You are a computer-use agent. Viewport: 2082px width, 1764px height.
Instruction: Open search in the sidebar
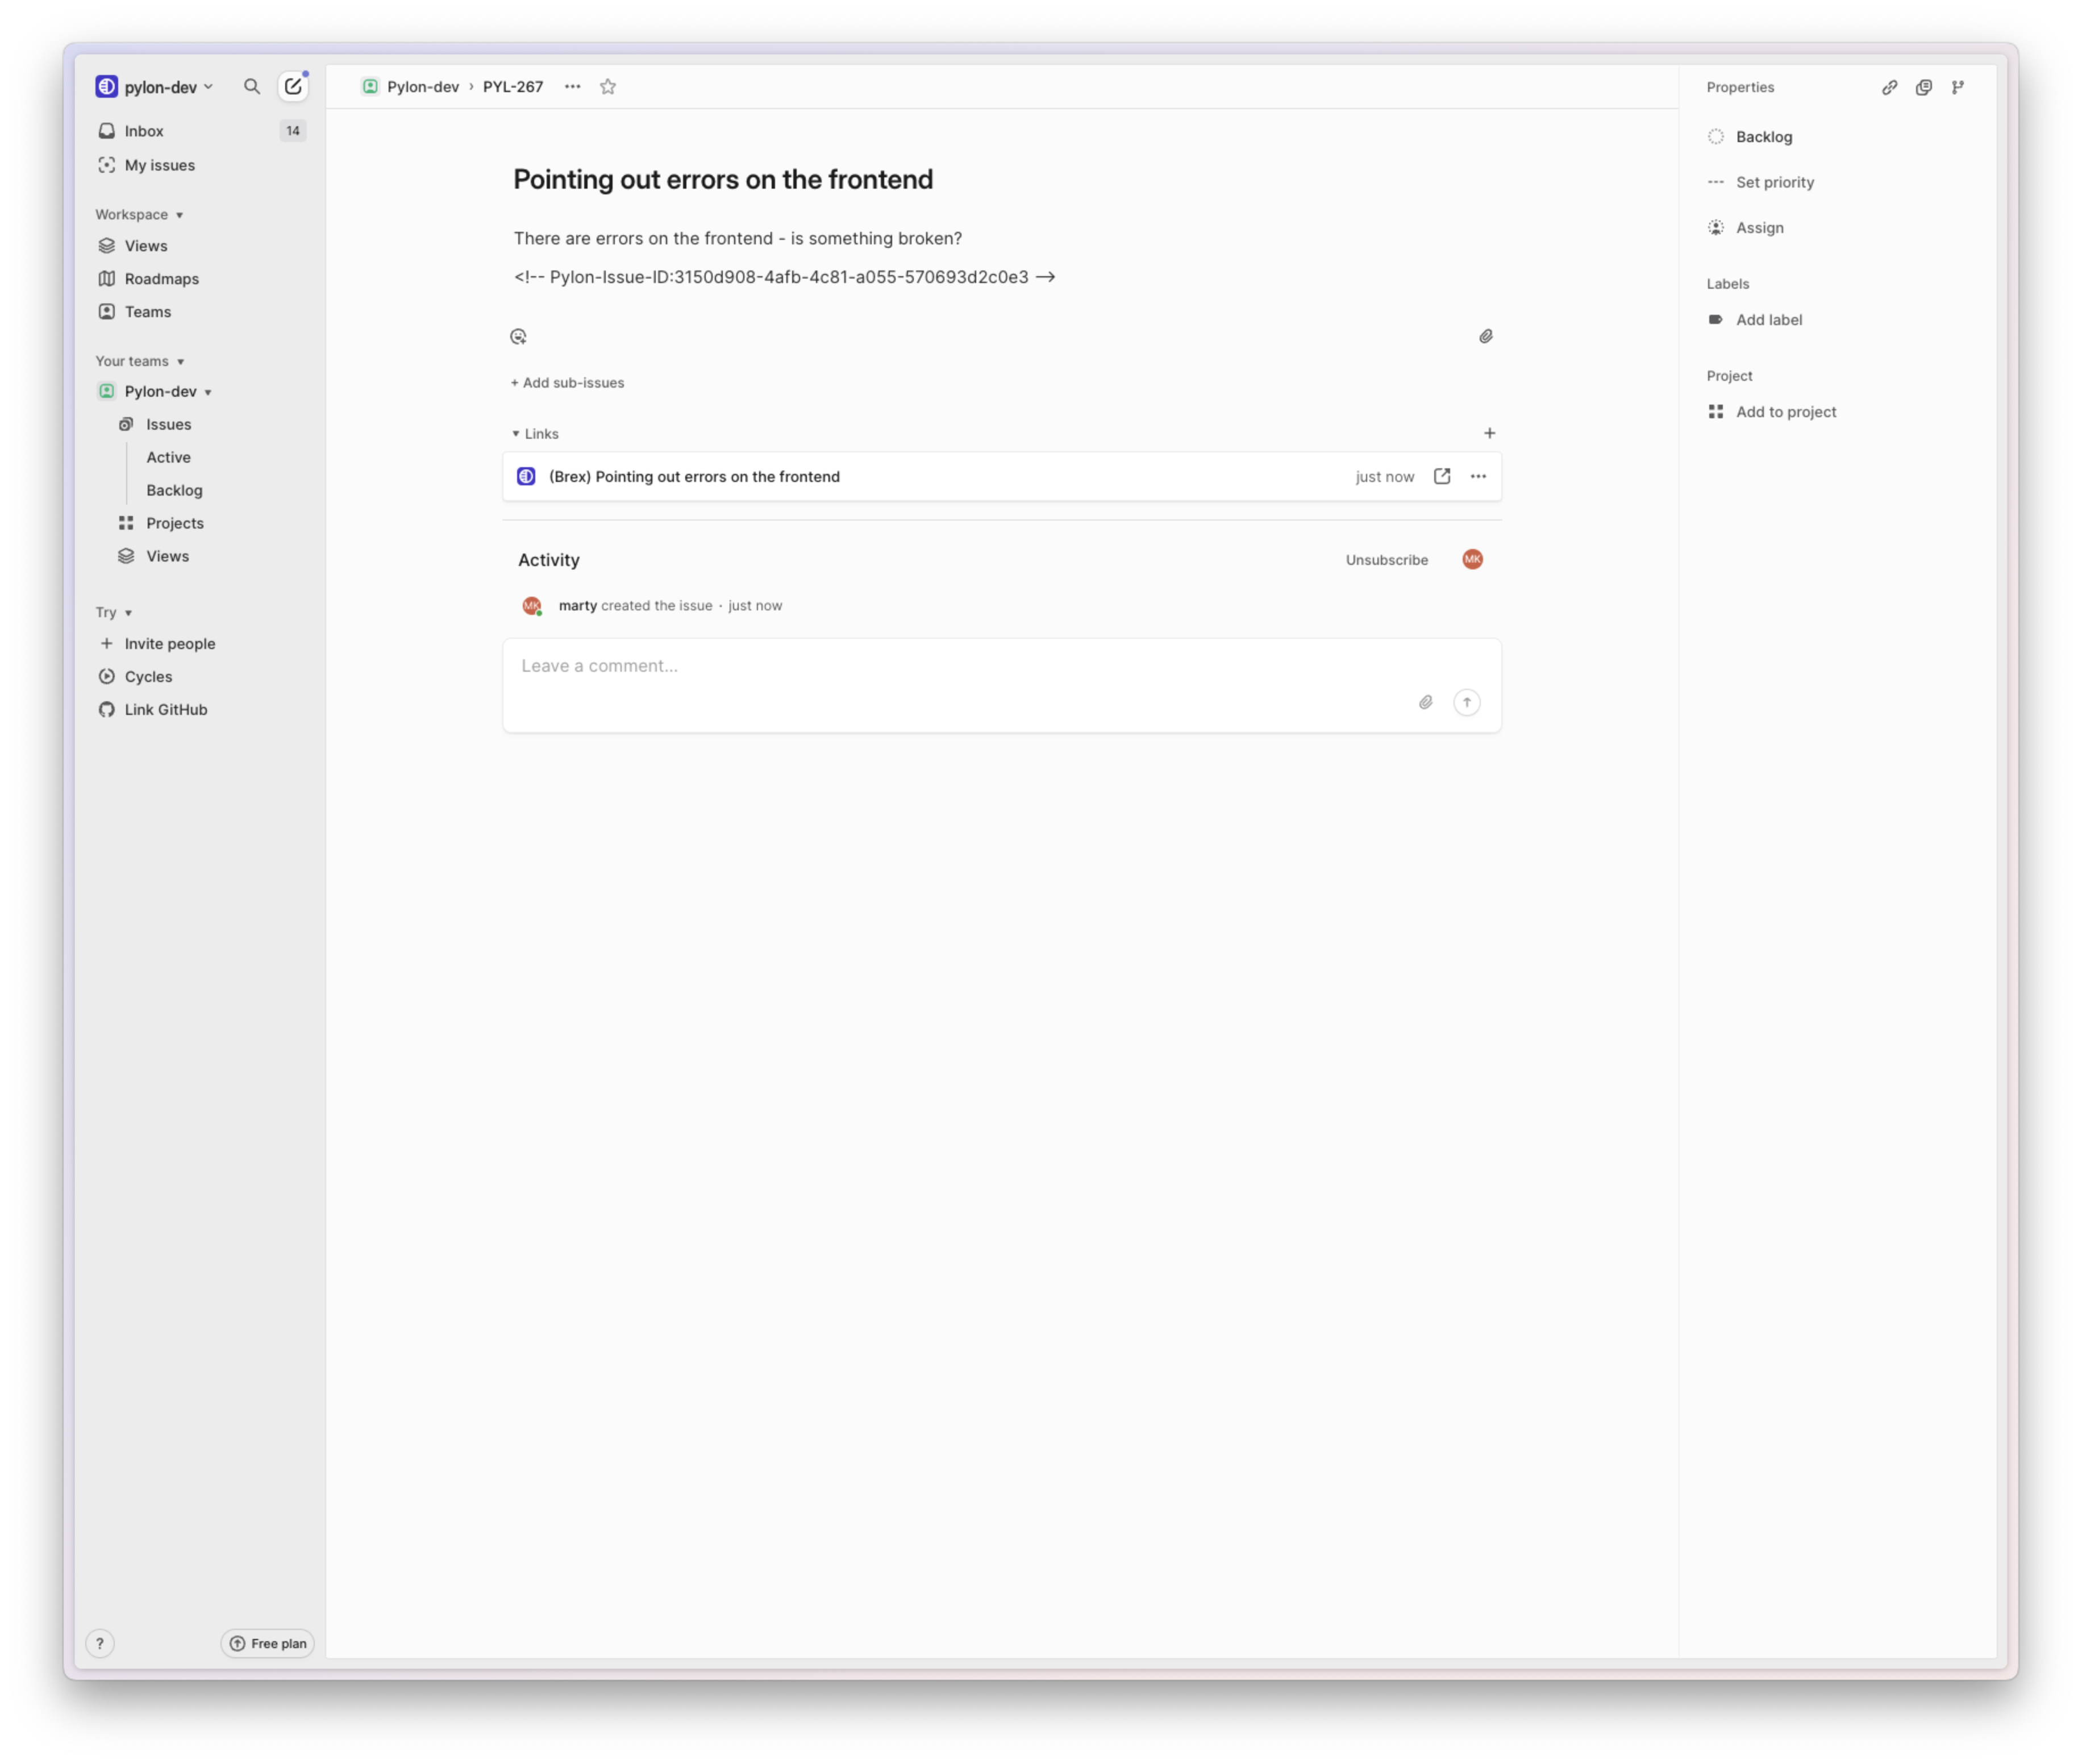click(x=252, y=87)
